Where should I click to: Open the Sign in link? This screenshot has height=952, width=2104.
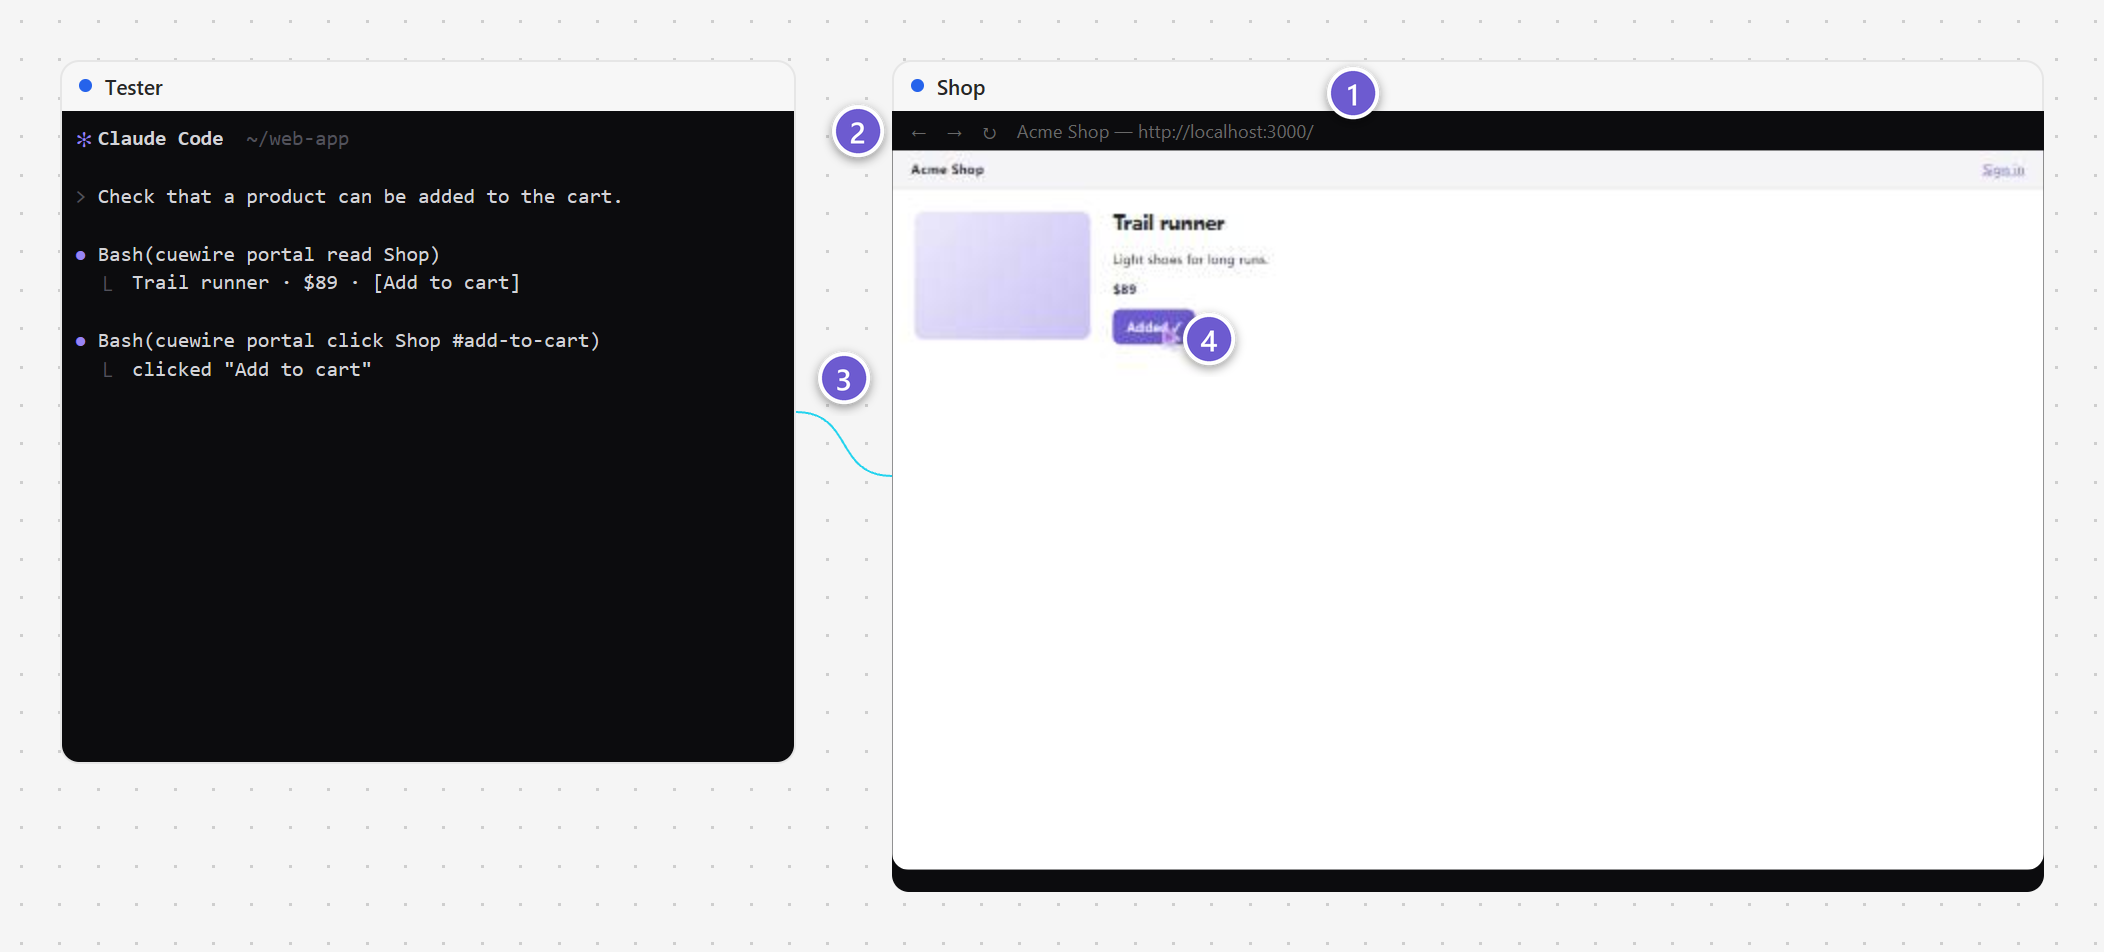tap(2003, 170)
